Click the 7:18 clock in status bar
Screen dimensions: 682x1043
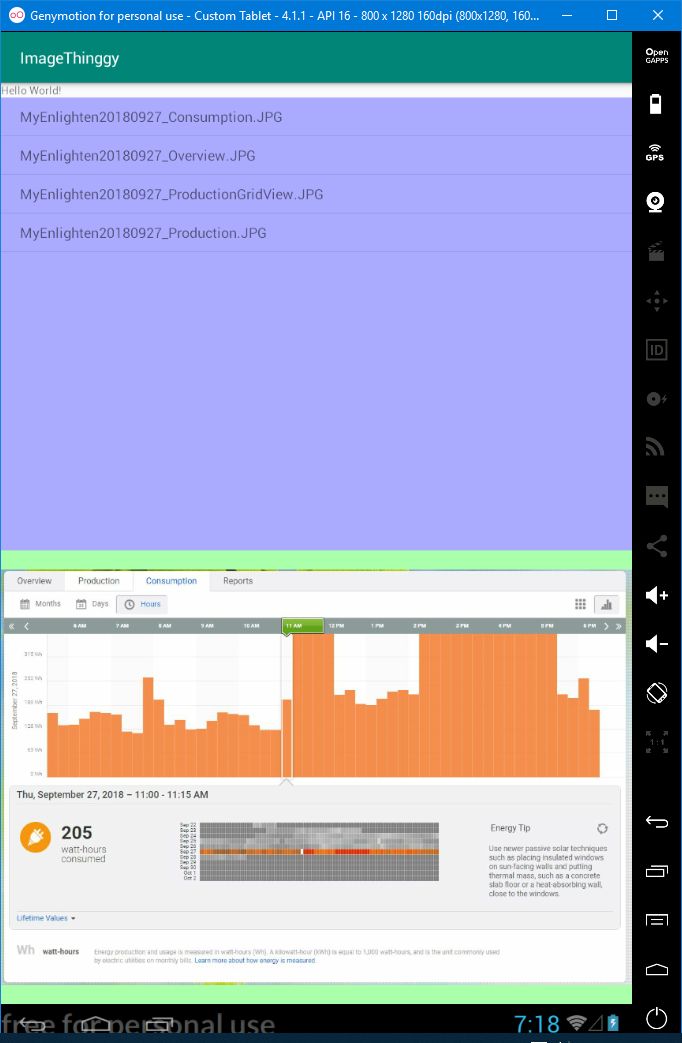pyautogui.click(x=536, y=1023)
